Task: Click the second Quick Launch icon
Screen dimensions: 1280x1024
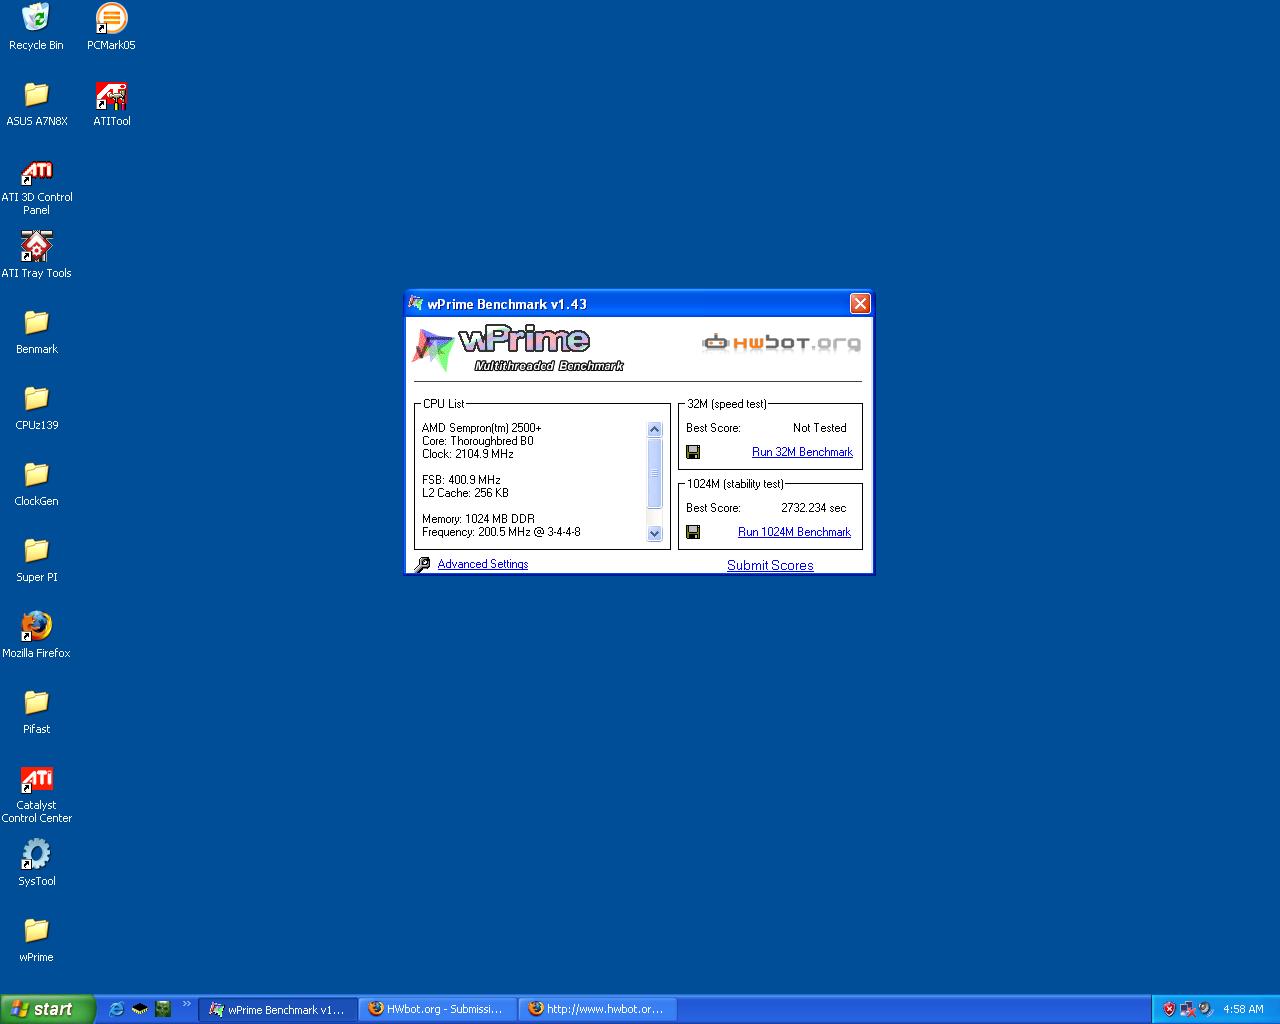Action: pos(139,1009)
